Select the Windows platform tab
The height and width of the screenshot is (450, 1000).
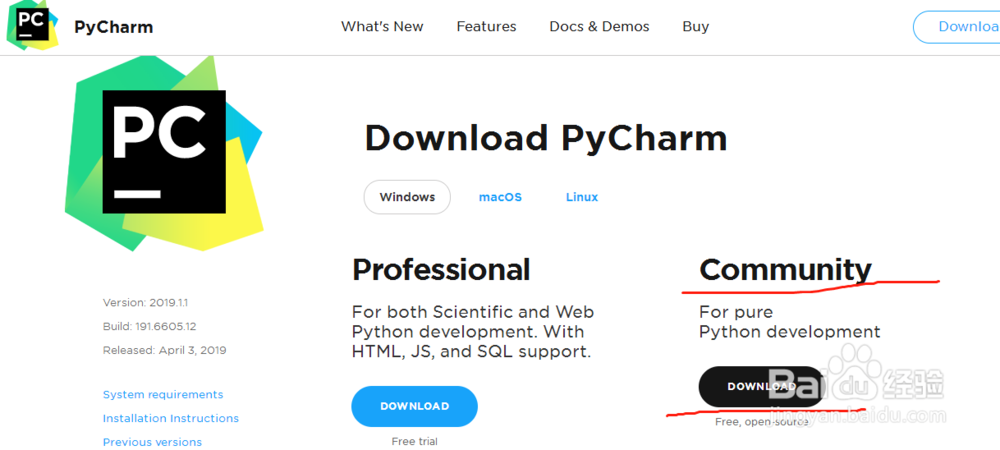(407, 197)
